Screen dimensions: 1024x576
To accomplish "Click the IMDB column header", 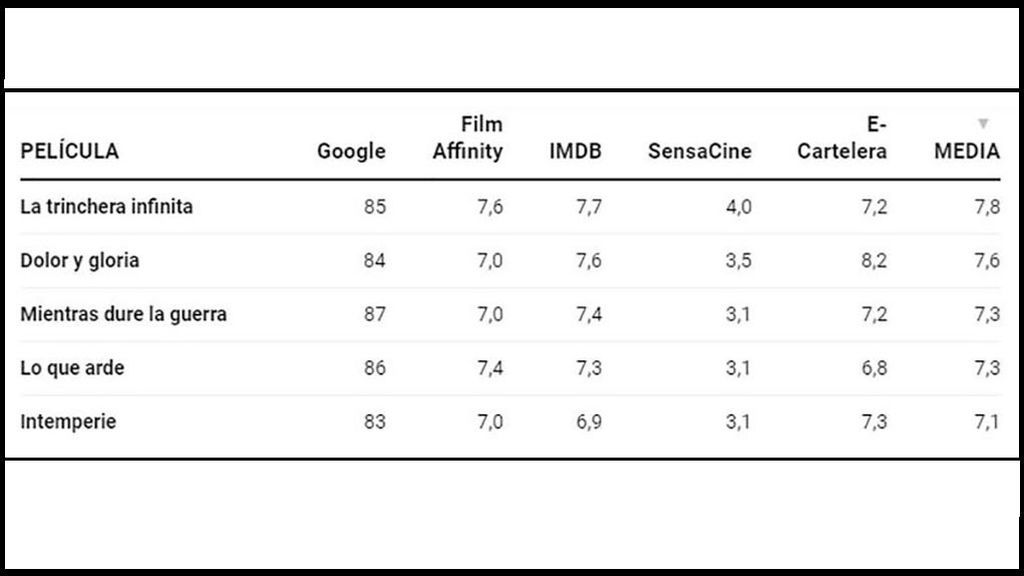I will pyautogui.click(x=575, y=151).
